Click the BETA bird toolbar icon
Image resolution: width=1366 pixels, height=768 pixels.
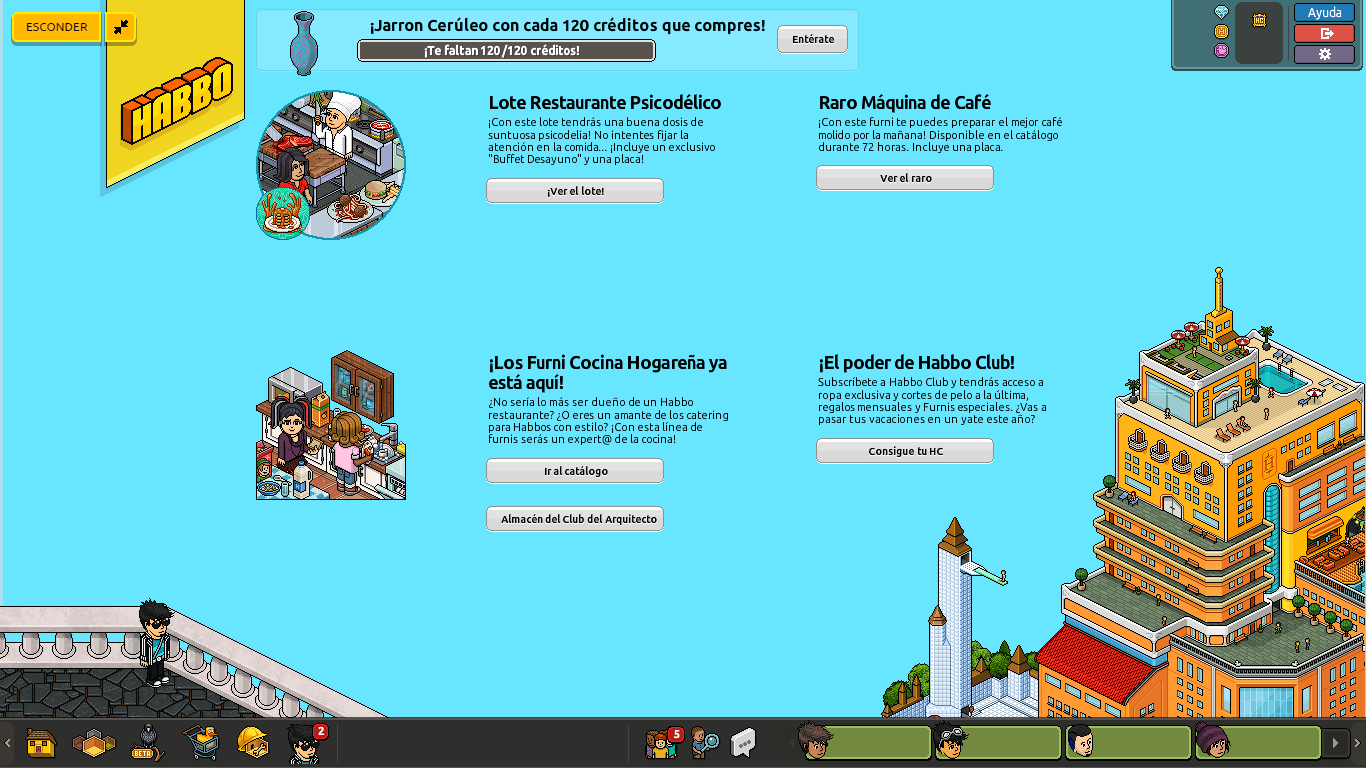(146, 743)
